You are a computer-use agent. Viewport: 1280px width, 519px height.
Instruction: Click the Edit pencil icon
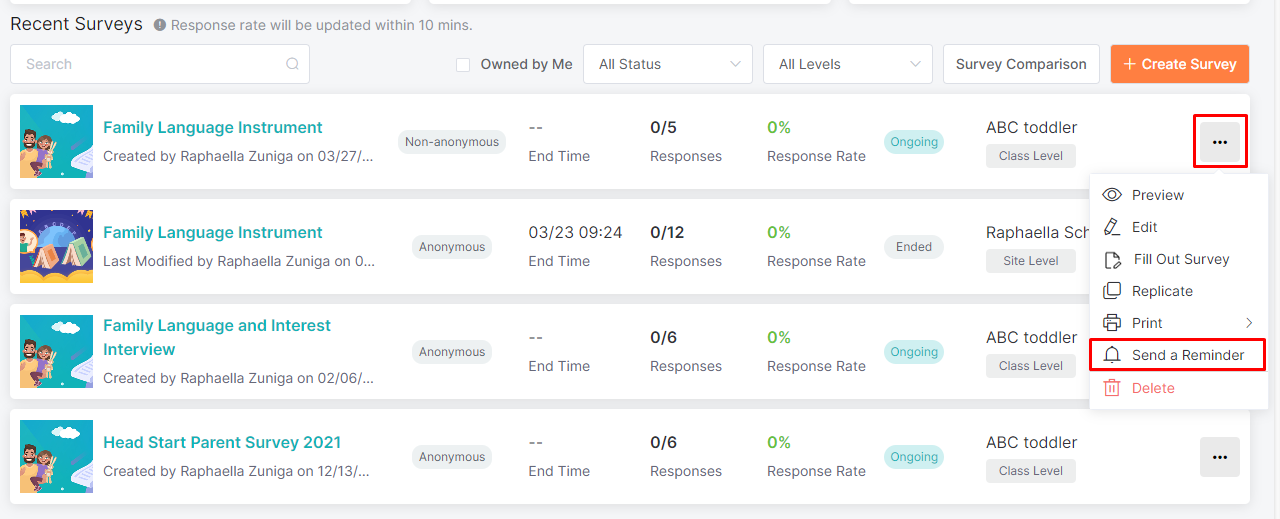point(1112,227)
